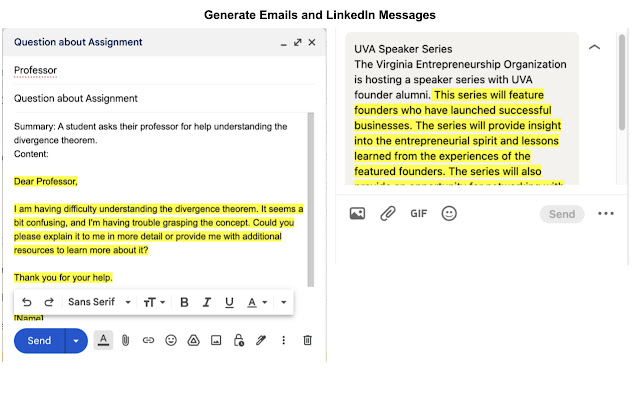Screen dimensions: 640x400
Task: Open LinkedIn message more options ellipsis
Action: point(606,213)
